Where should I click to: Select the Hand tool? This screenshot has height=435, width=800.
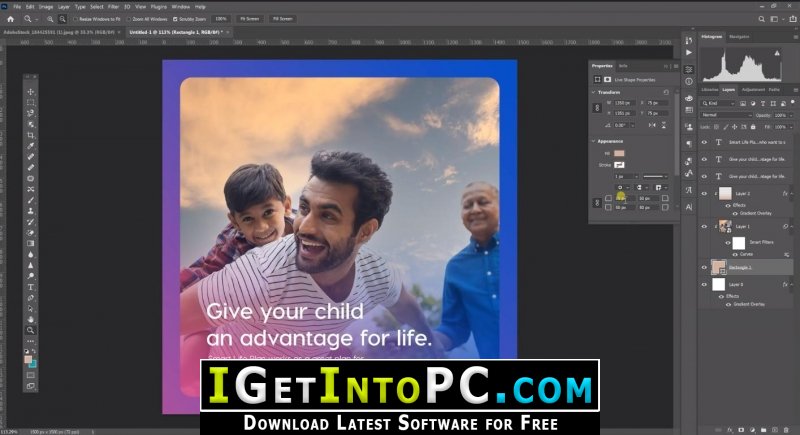pyautogui.click(x=31, y=319)
